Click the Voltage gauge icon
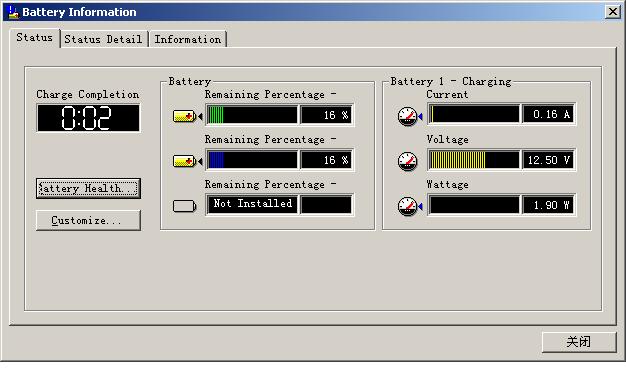This screenshot has width=626, height=384. (x=408, y=161)
